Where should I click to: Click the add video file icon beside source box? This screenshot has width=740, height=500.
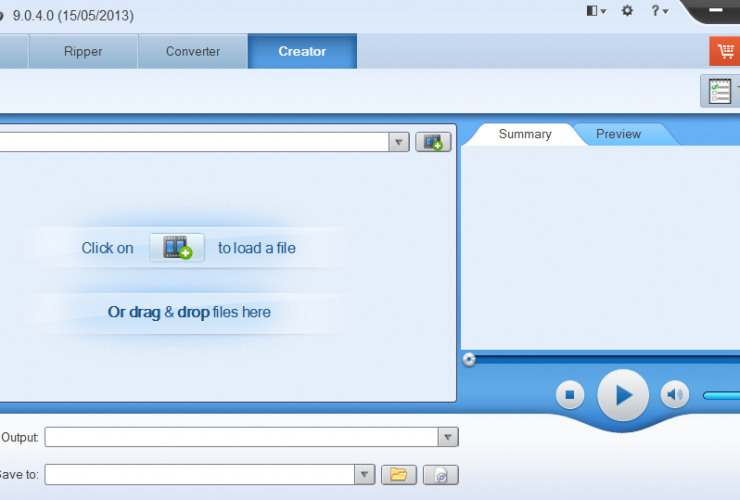(x=433, y=142)
